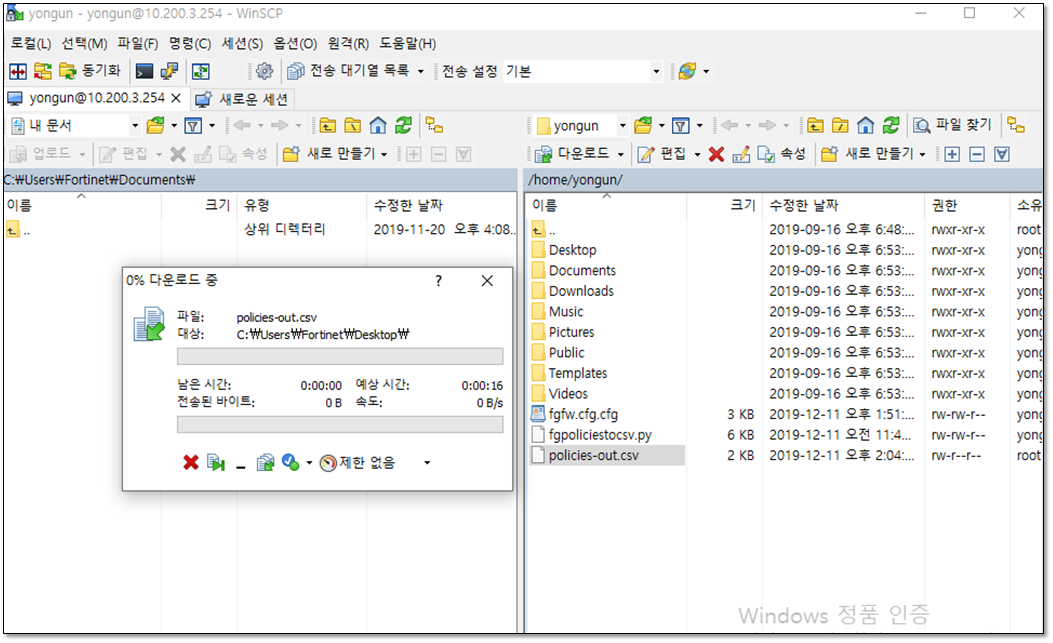This screenshot has width=1053, height=643.
Task: Click the preferences gear icon in toolbar
Action: click(x=264, y=71)
